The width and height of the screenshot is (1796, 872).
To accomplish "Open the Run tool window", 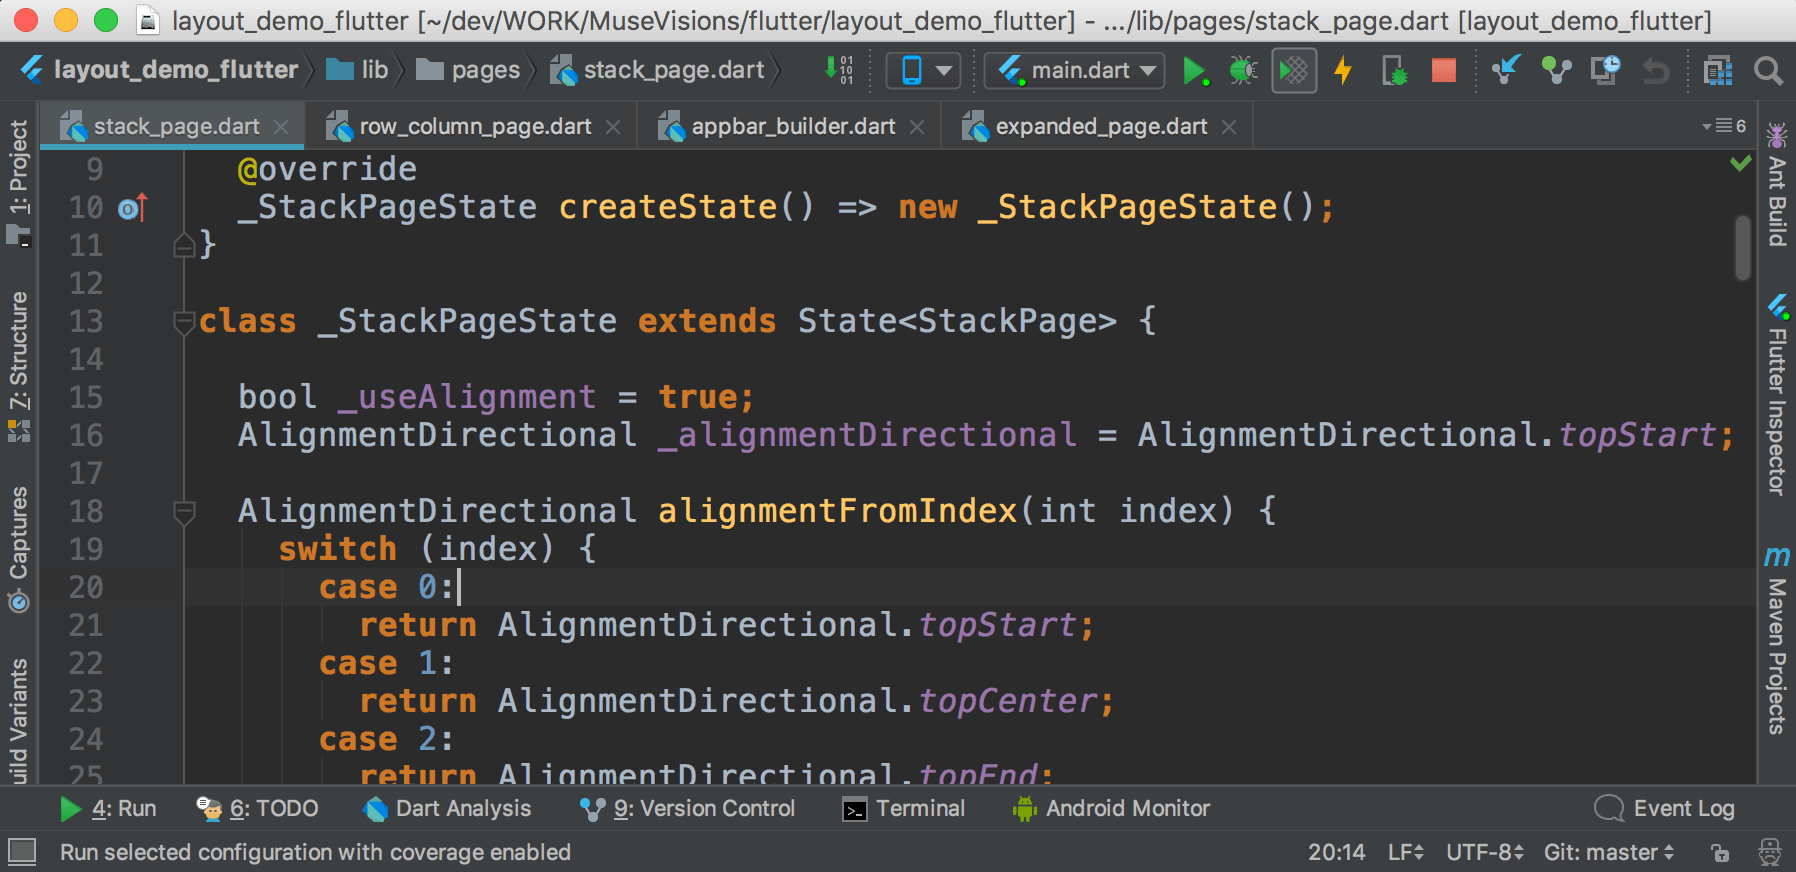I will (x=108, y=808).
